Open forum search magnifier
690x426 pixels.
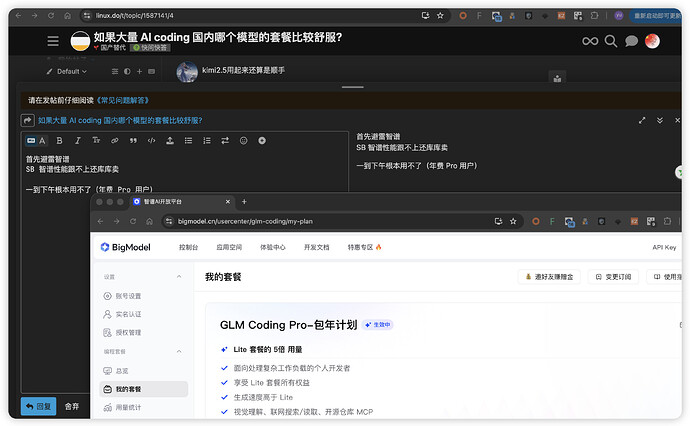click(x=610, y=41)
